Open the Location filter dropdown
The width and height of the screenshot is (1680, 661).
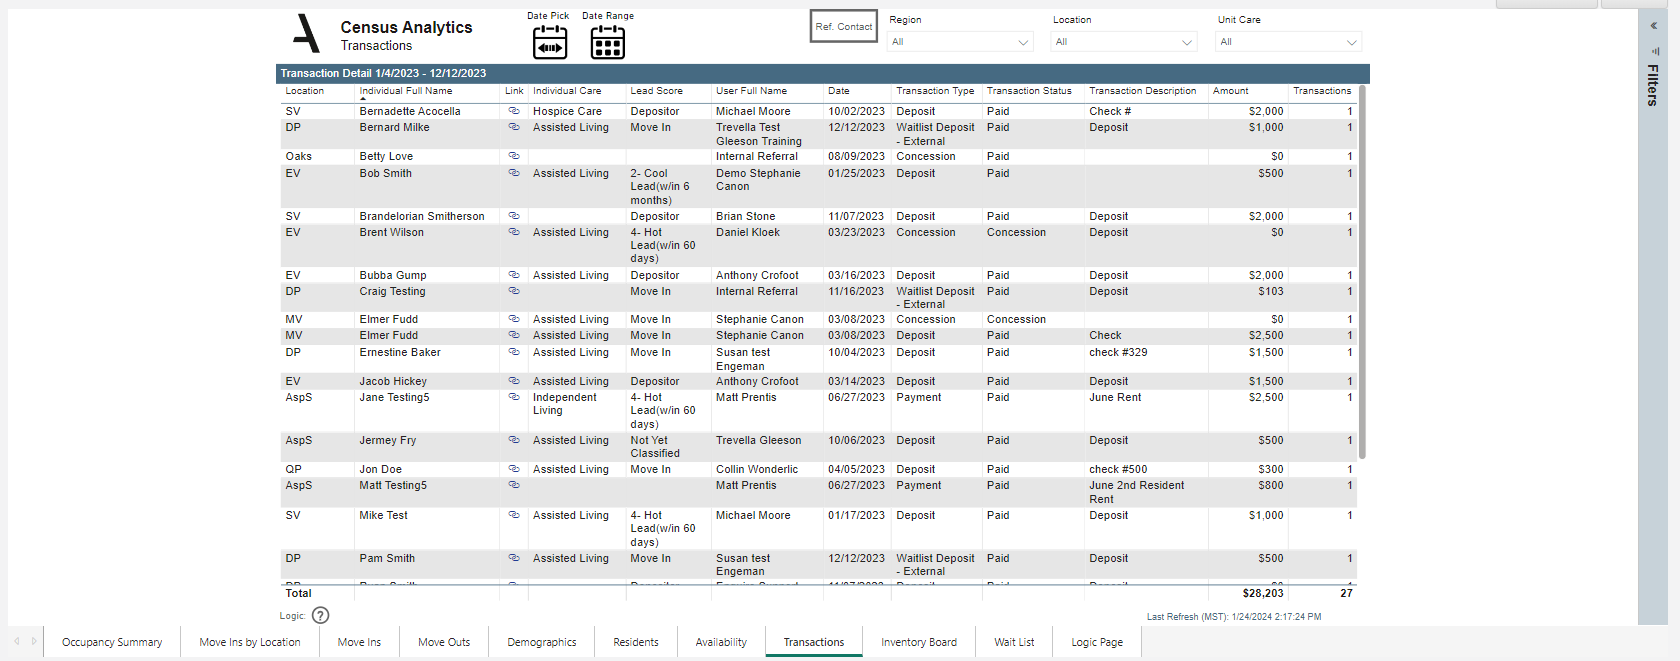1124,42
